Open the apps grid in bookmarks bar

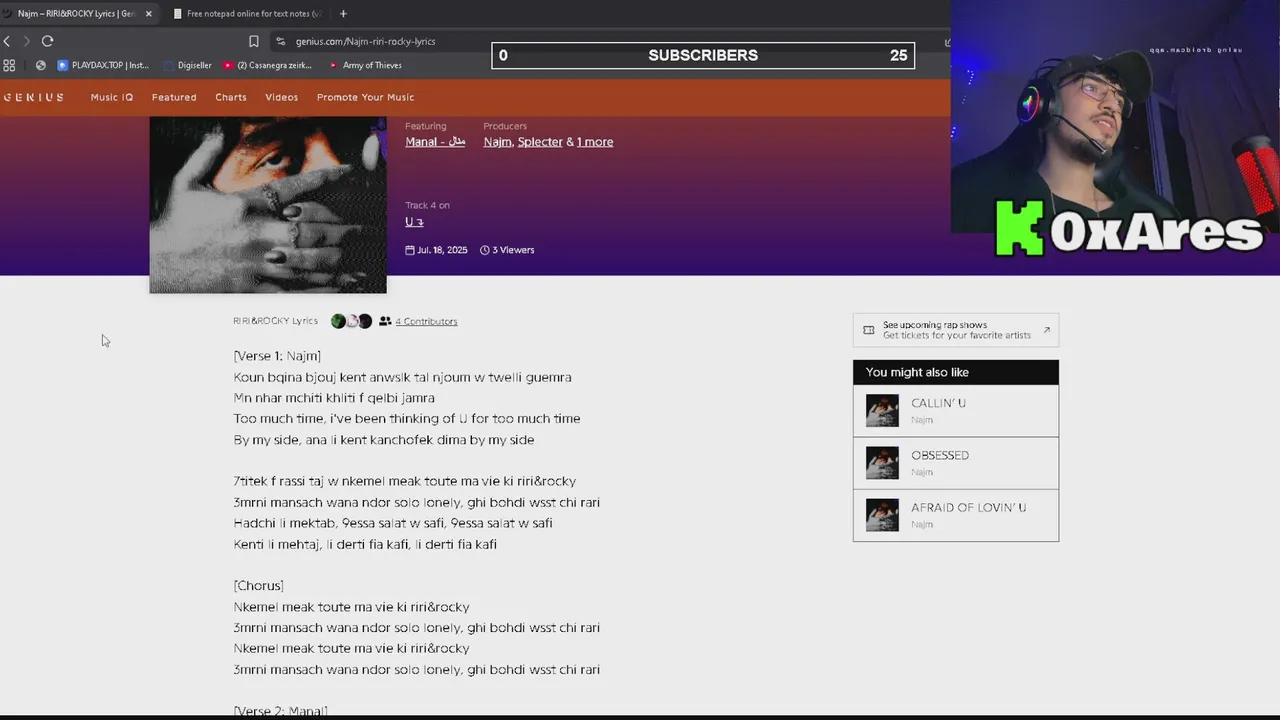pyautogui.click(x=9, y=65)
